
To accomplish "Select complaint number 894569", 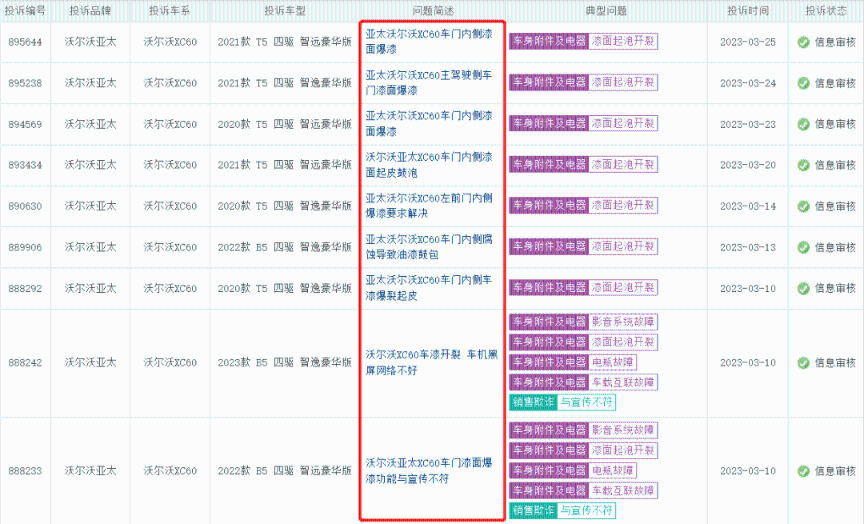I will pos(25,124).
